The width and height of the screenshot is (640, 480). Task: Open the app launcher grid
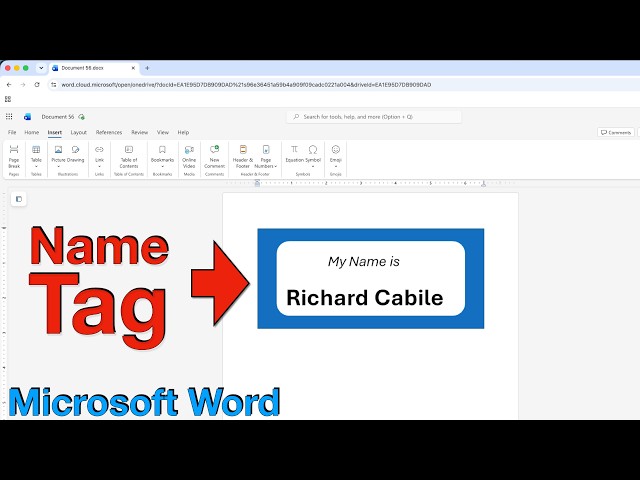click(9, 117)
